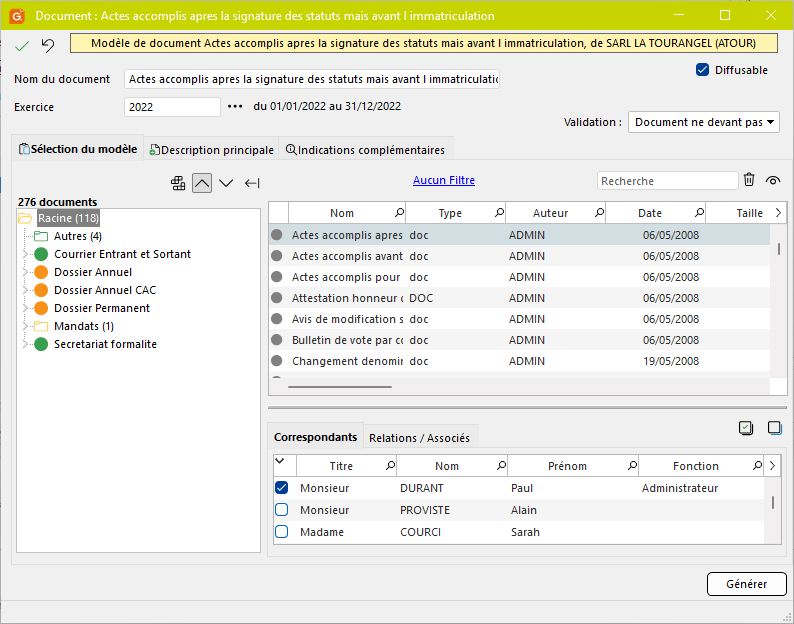The height and width of the screenshot is (624, 794).
Task: Click the left arrow collapse panel icon
Action: coord(252,182)
